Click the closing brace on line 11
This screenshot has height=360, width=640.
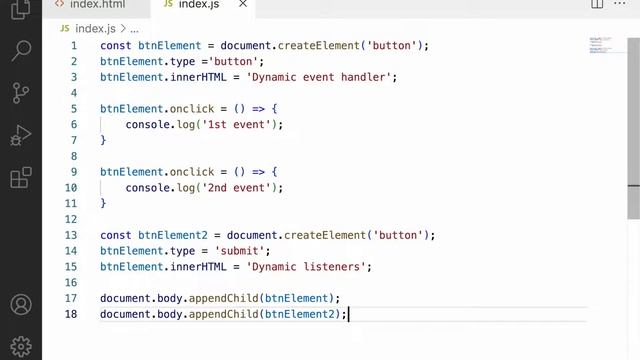tap(103, 203)
